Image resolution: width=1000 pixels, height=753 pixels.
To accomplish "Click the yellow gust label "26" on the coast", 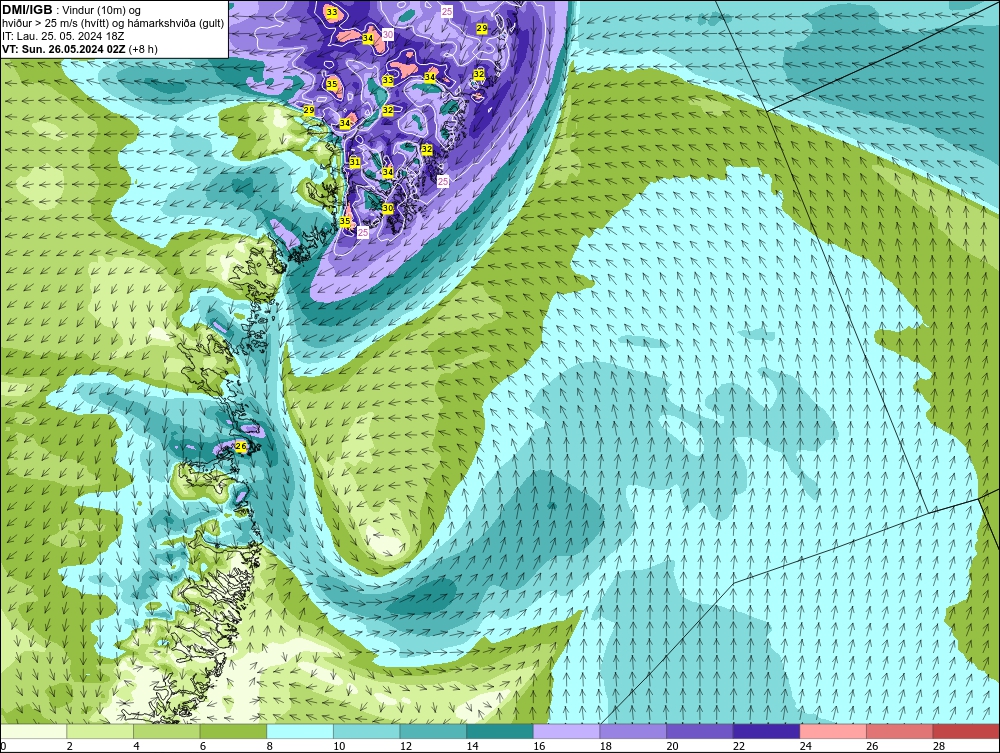I will [241, 446].
